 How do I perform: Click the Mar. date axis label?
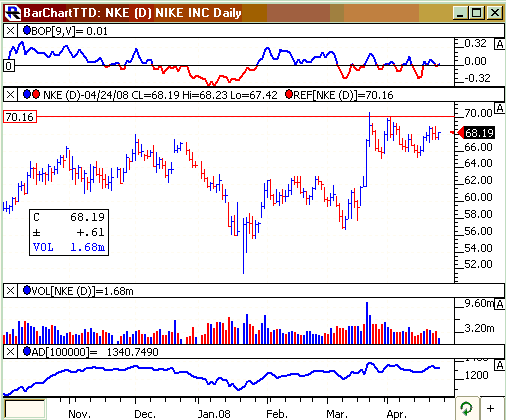coord(337,414)
